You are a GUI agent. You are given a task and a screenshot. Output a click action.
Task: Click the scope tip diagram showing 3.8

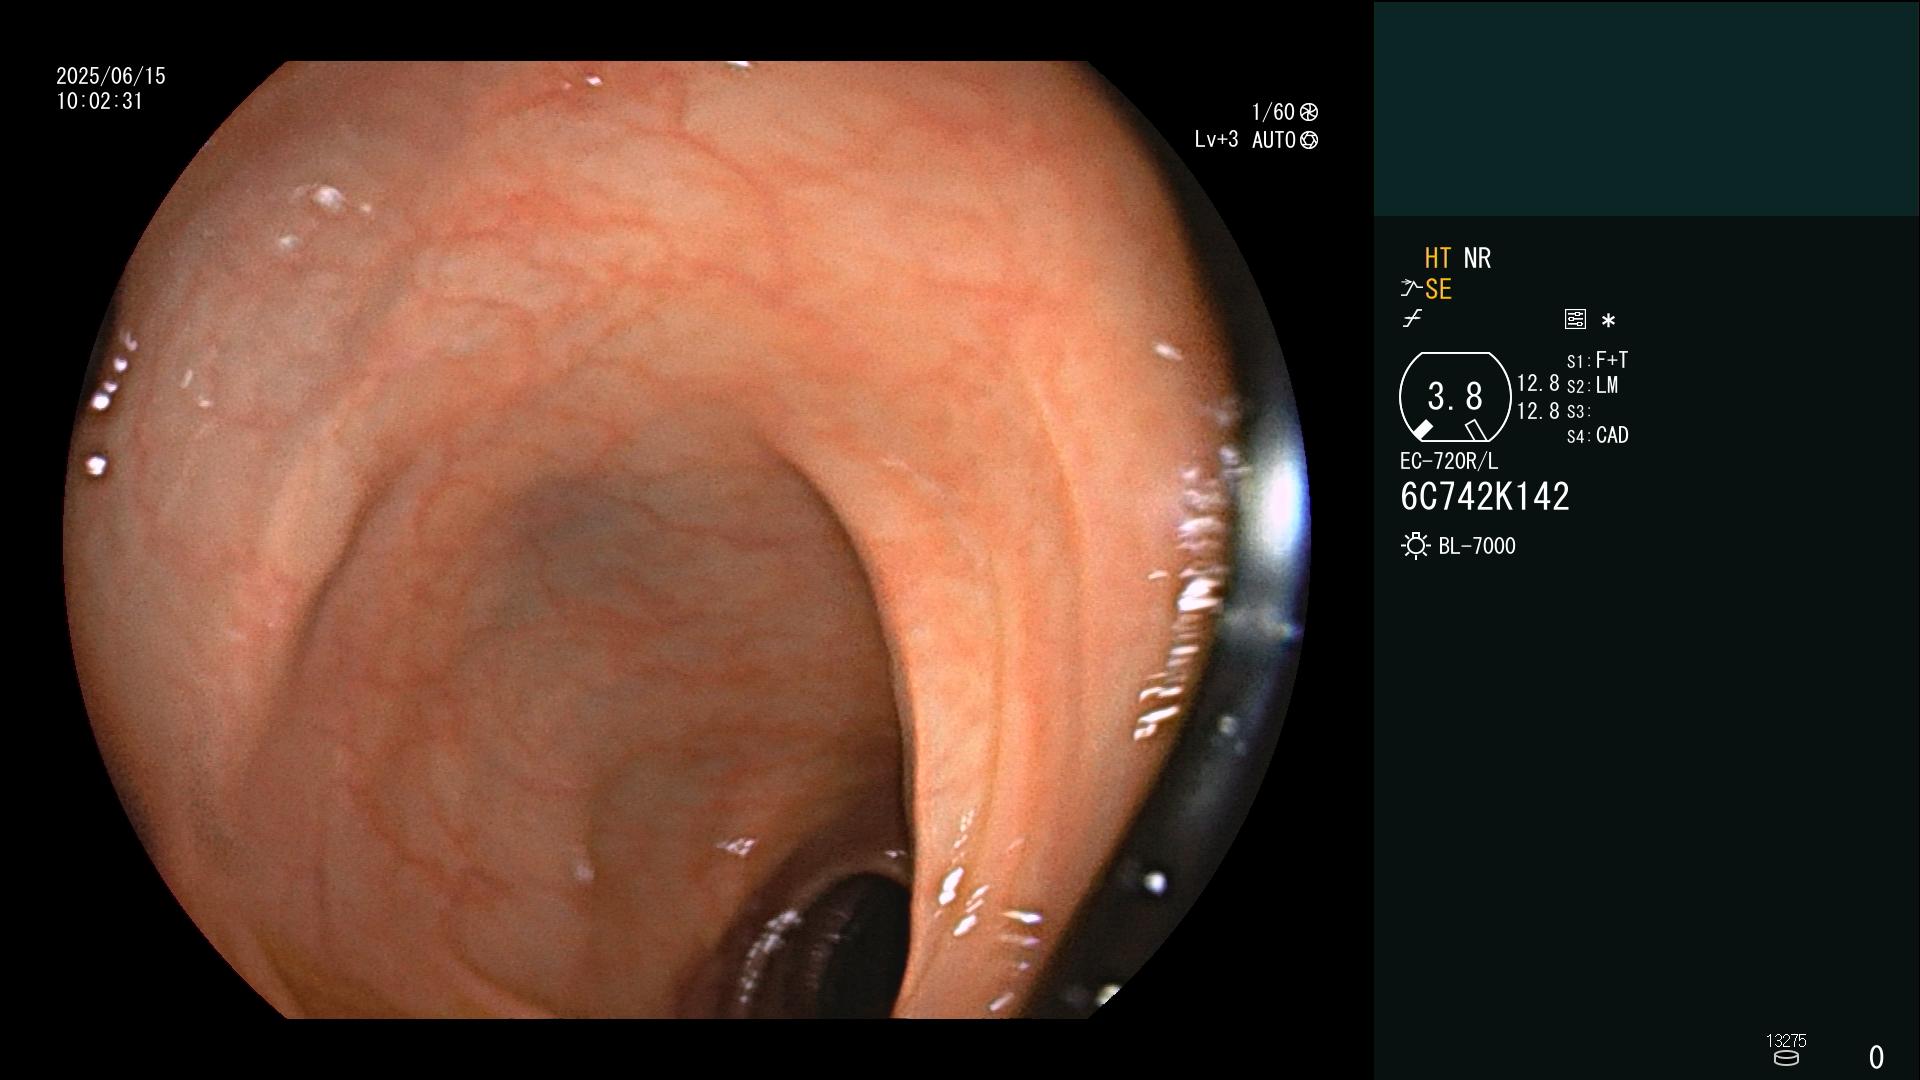pyautogui.click(x=1454, y=397)
